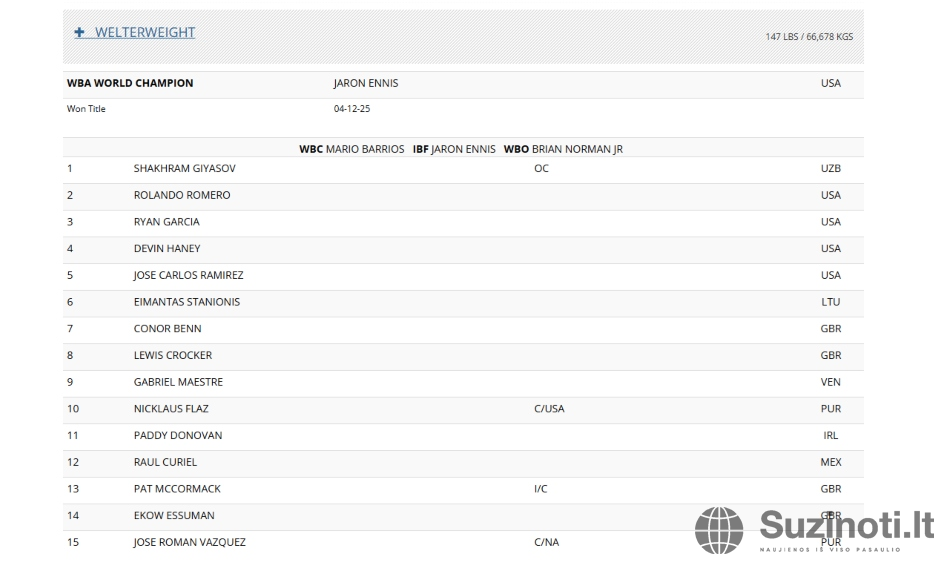Click the C/USA title tag for Nicklaus Flaz
Screen dimensions: 940x566
[x=549, y=409]
